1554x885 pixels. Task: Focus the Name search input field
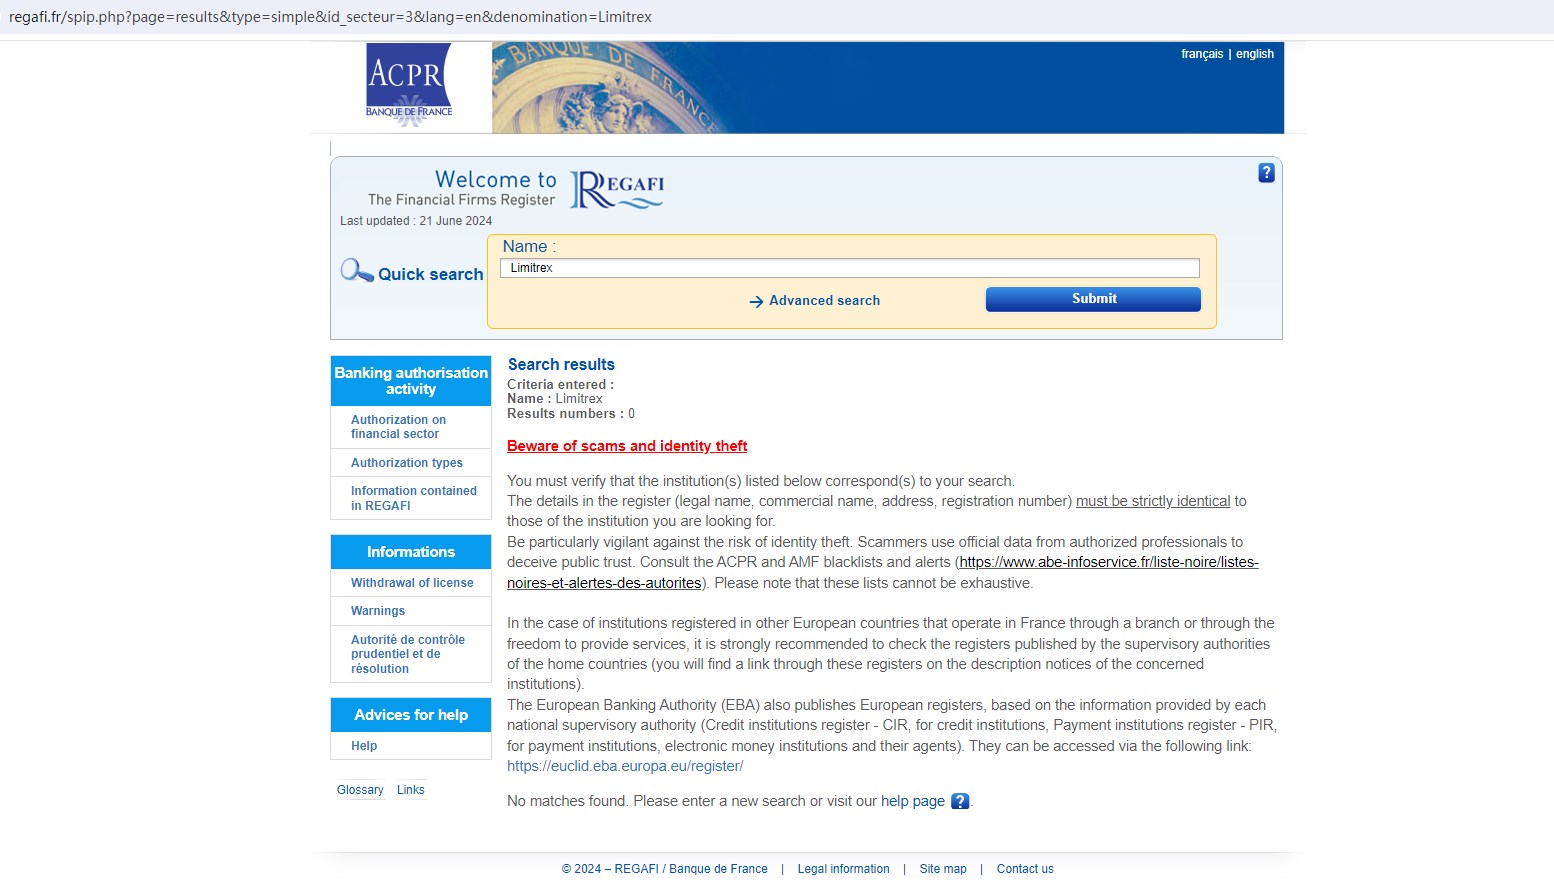coord(850,268)
